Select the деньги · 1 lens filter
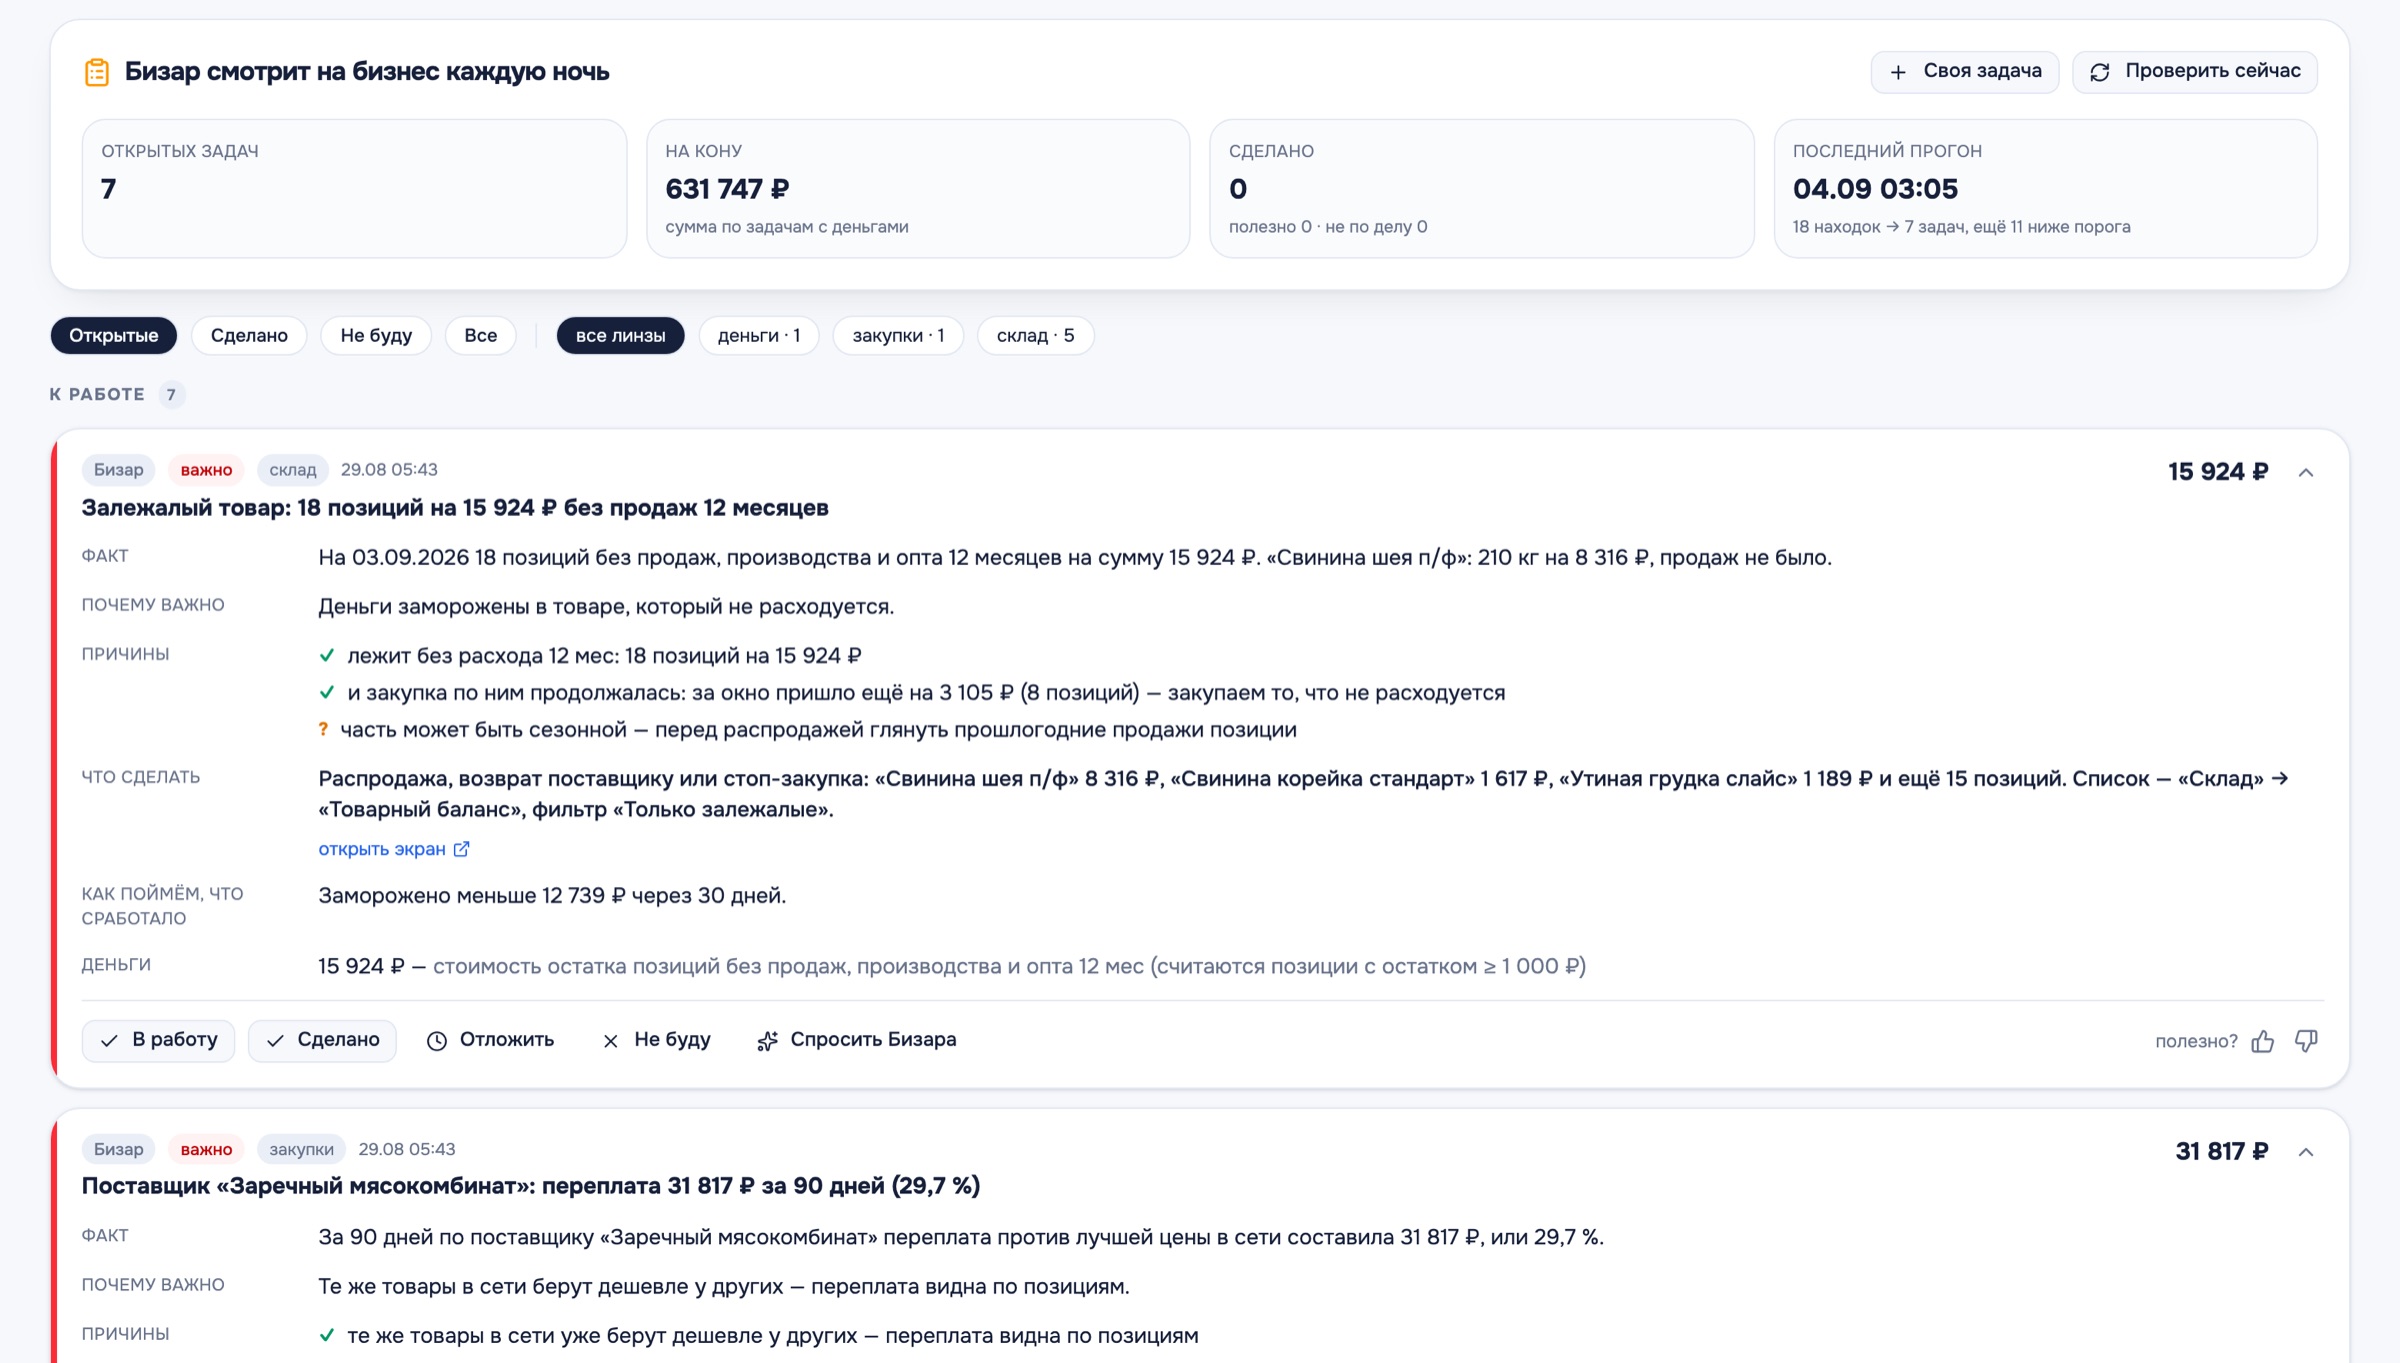Screen dimensions: 2400x1363 click(759, 335)
